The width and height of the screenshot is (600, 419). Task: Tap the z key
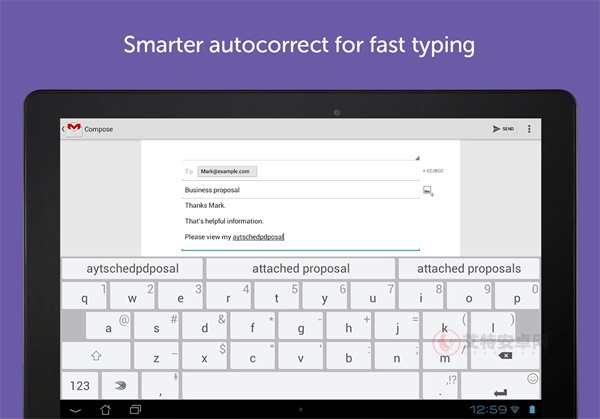157,356
